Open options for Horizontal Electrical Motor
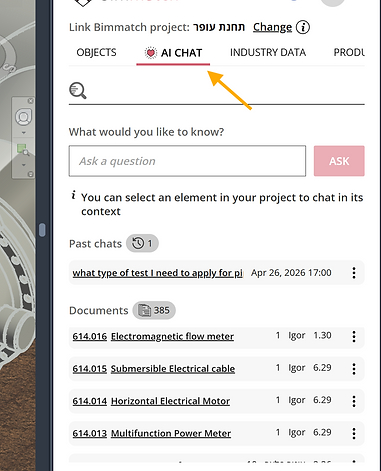Image resolution: width=381 pixels, height=471 pixels. [x=354, y=401]
